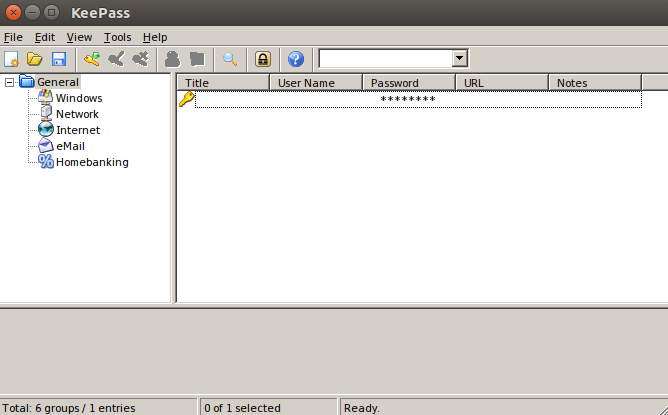Click the New database toolbar icon
The height and width of the screenshot is (415, 668).
[11, 59]
